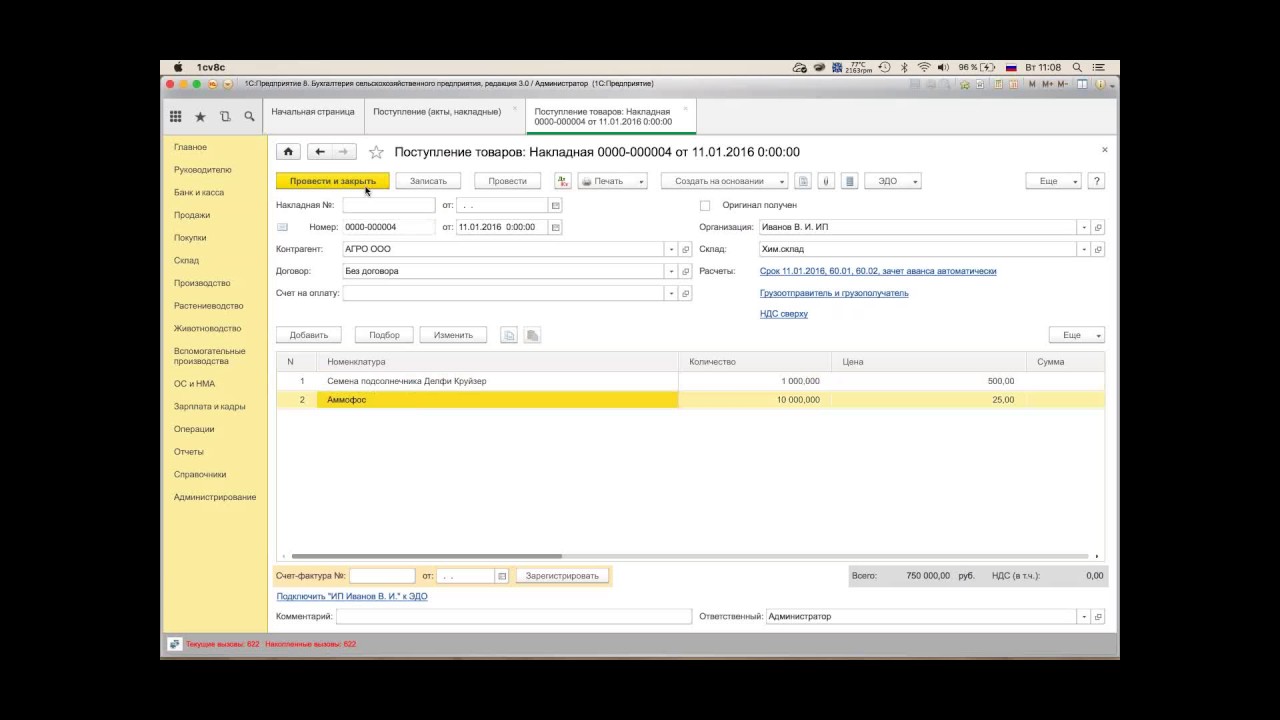Go to home page icon button
The width and height of the screenshot is (1280, 720).
tap(289, 152)
